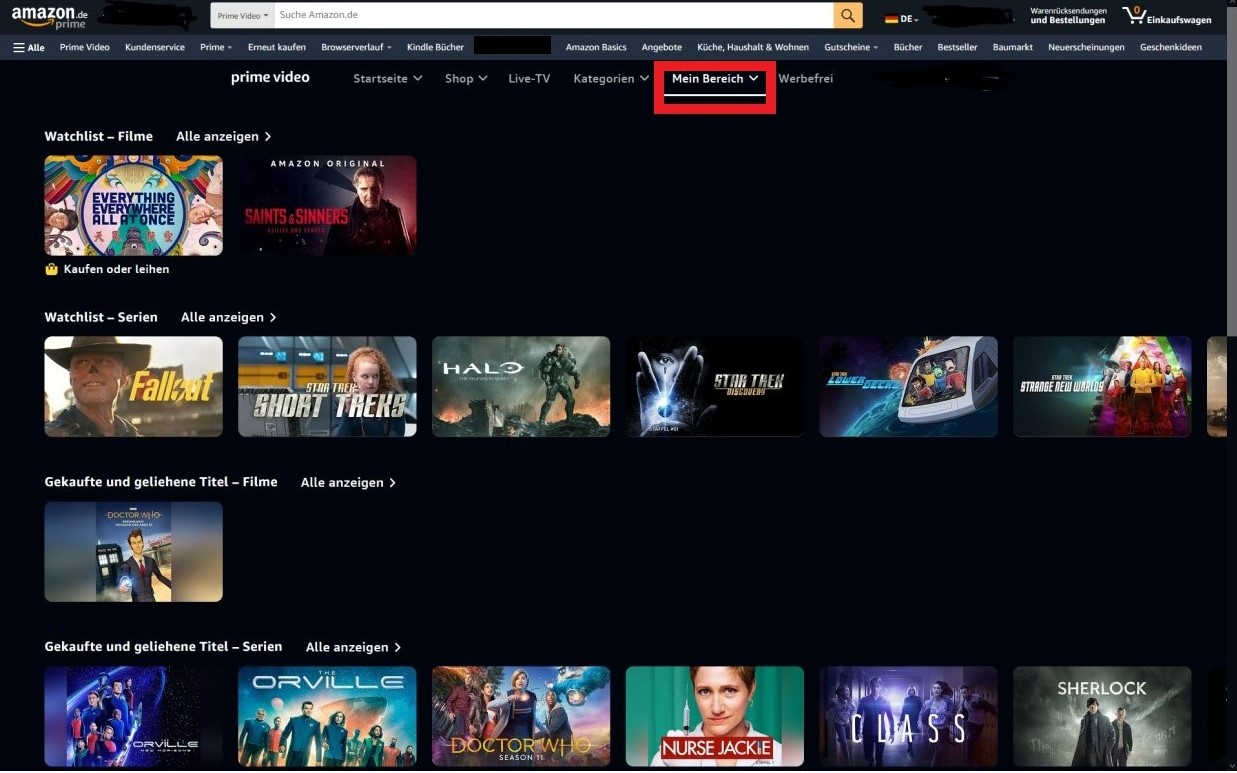Click the prime video logo
The height and width of the screenshot is (773, 1237).
pos(270,77)
